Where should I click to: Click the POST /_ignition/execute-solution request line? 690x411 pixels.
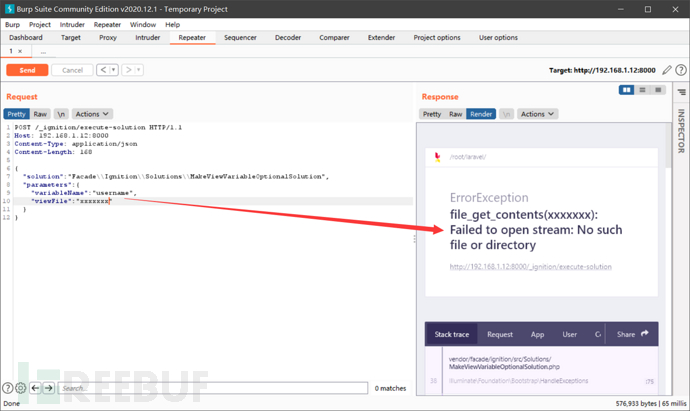[x=98, y=127]
